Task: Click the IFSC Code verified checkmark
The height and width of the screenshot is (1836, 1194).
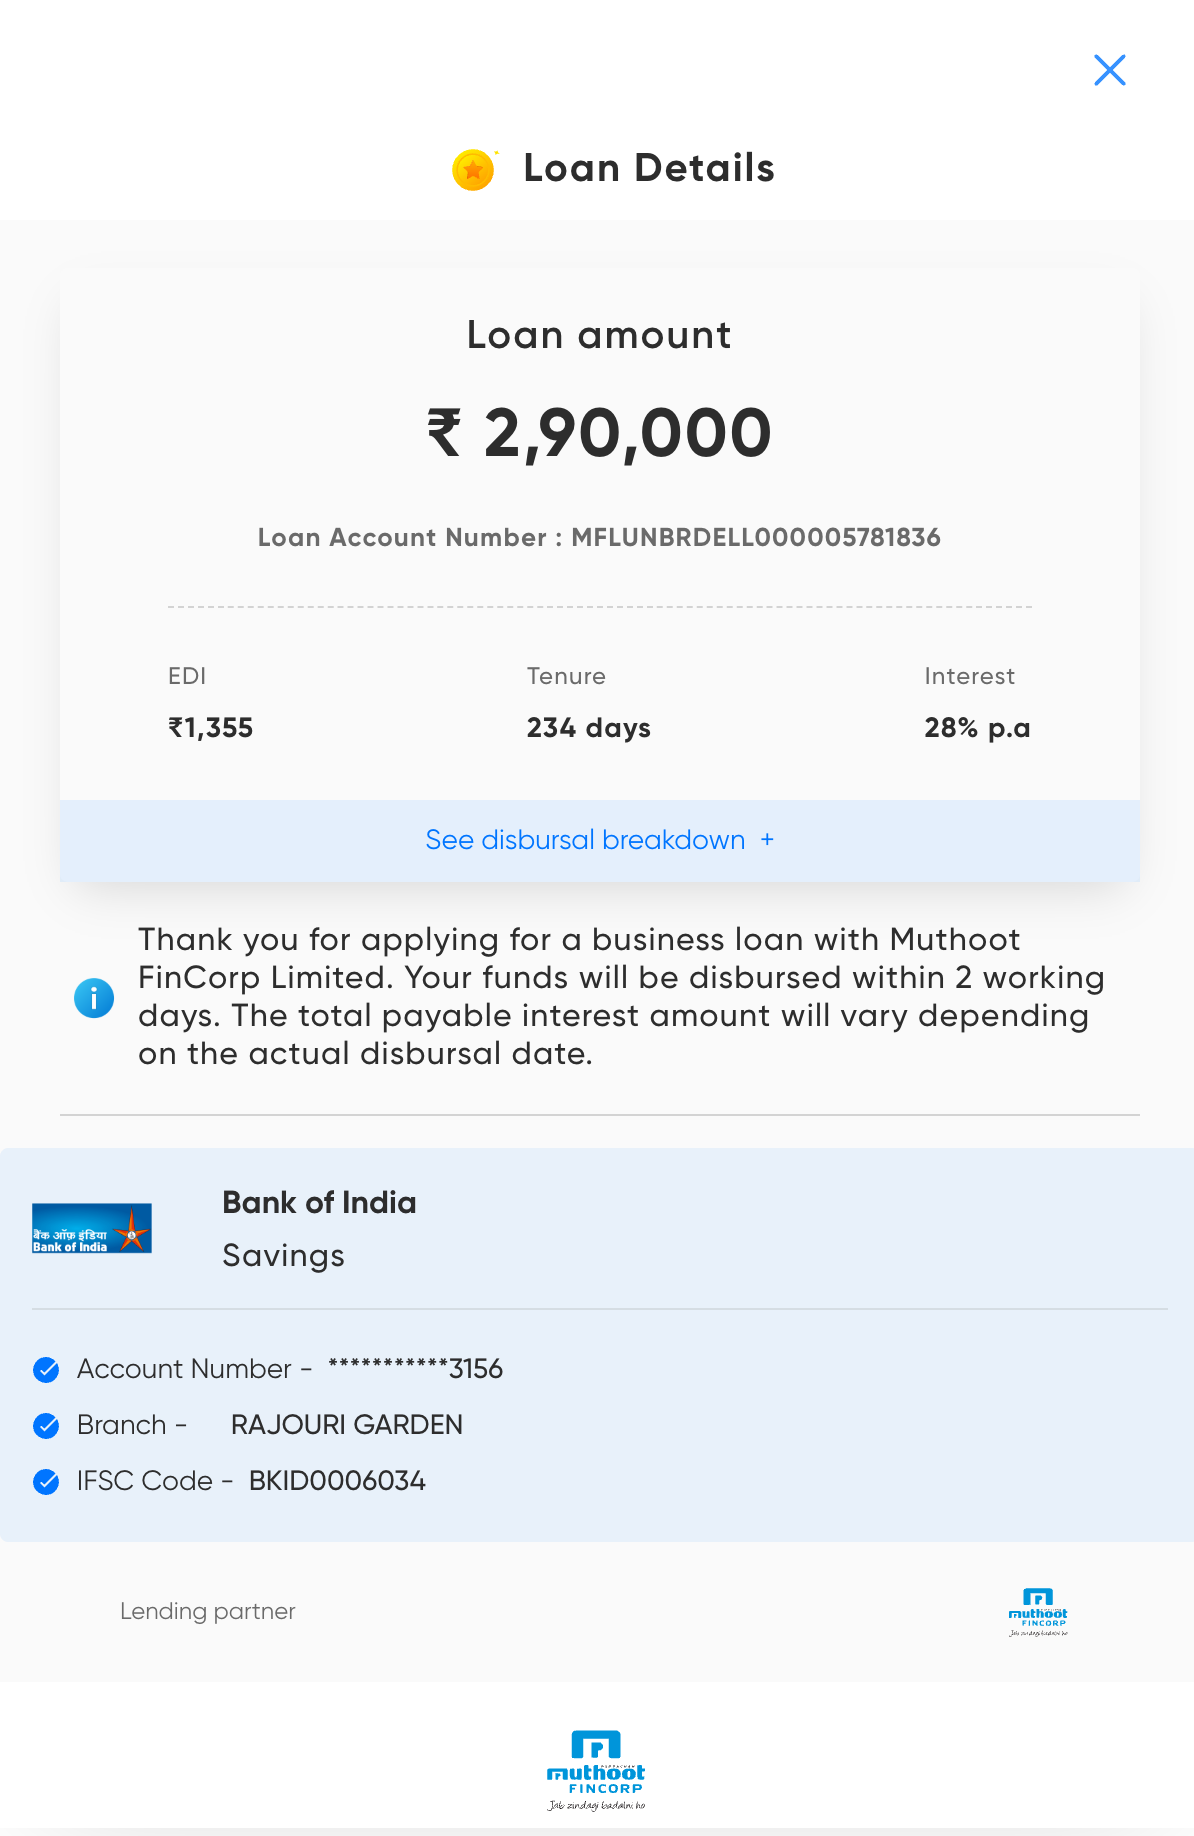Action: (46, 1481)
